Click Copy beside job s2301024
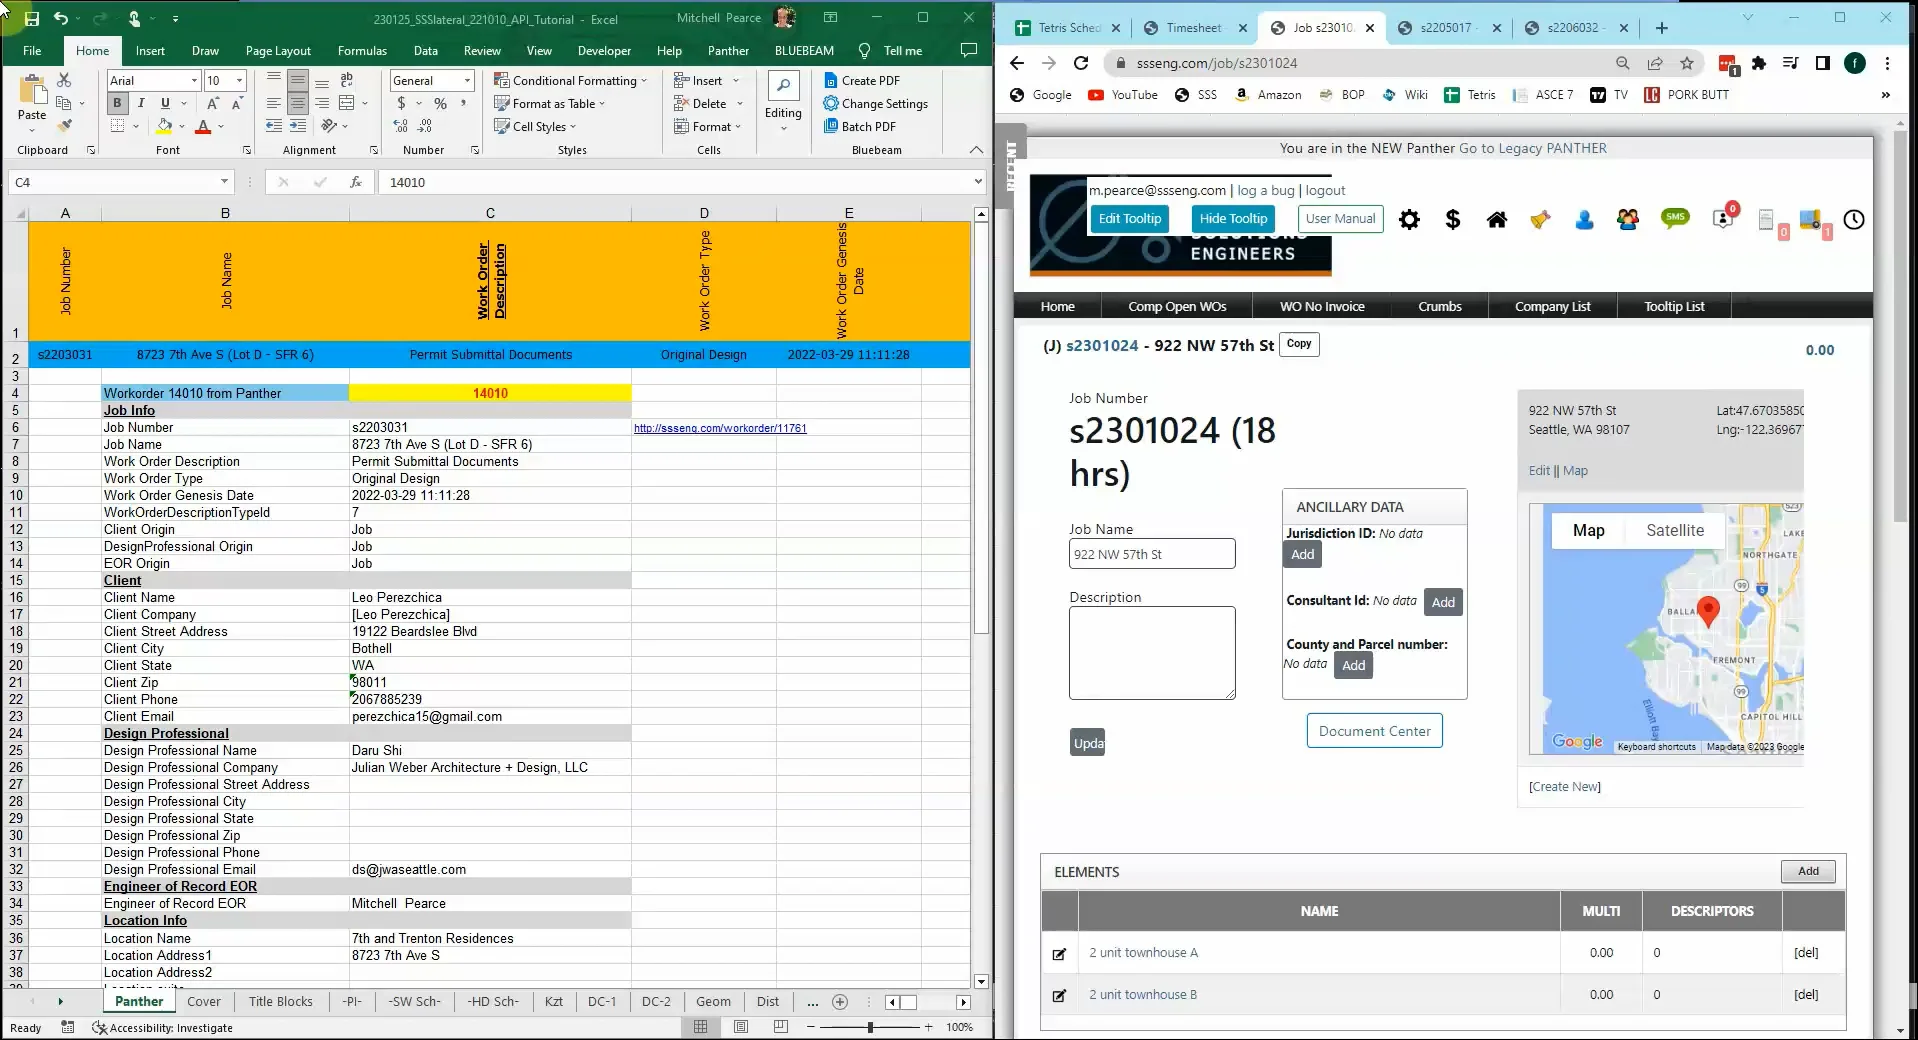 pyautogui.click(x=1298, y=344)
